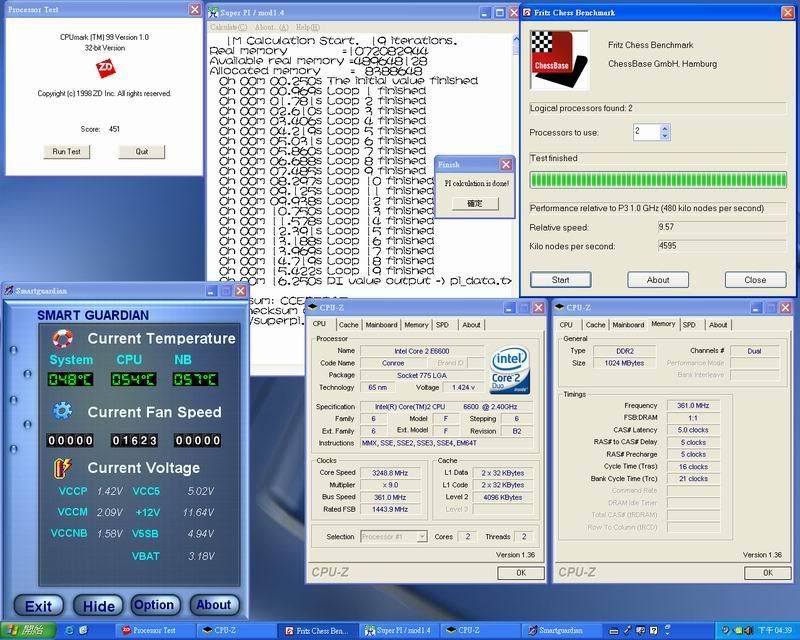Close the Finish dialog with its X
The width and height of the screenshot is (800, 640).
pyautogui.click(x=506, y=164)
